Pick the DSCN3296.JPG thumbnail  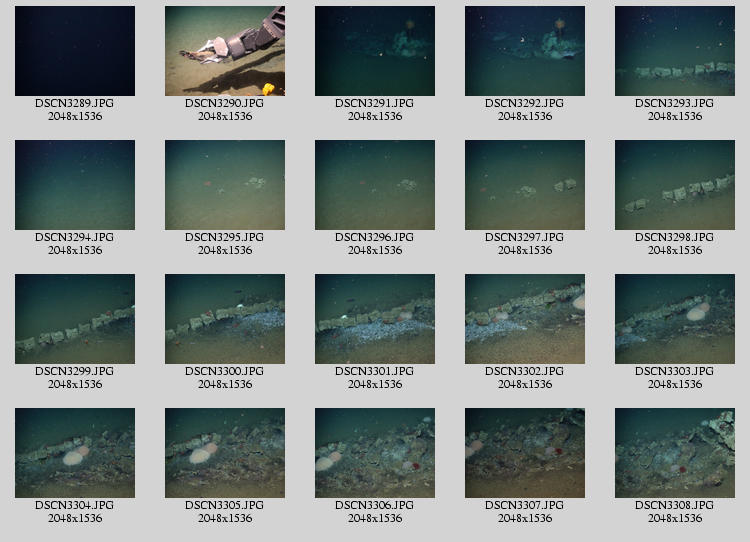(375, 185)
